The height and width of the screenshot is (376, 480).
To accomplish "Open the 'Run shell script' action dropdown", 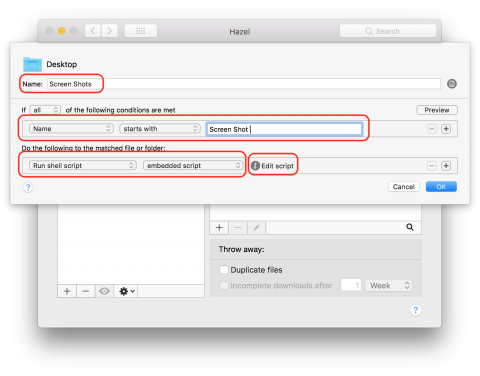I will (83, 165).
